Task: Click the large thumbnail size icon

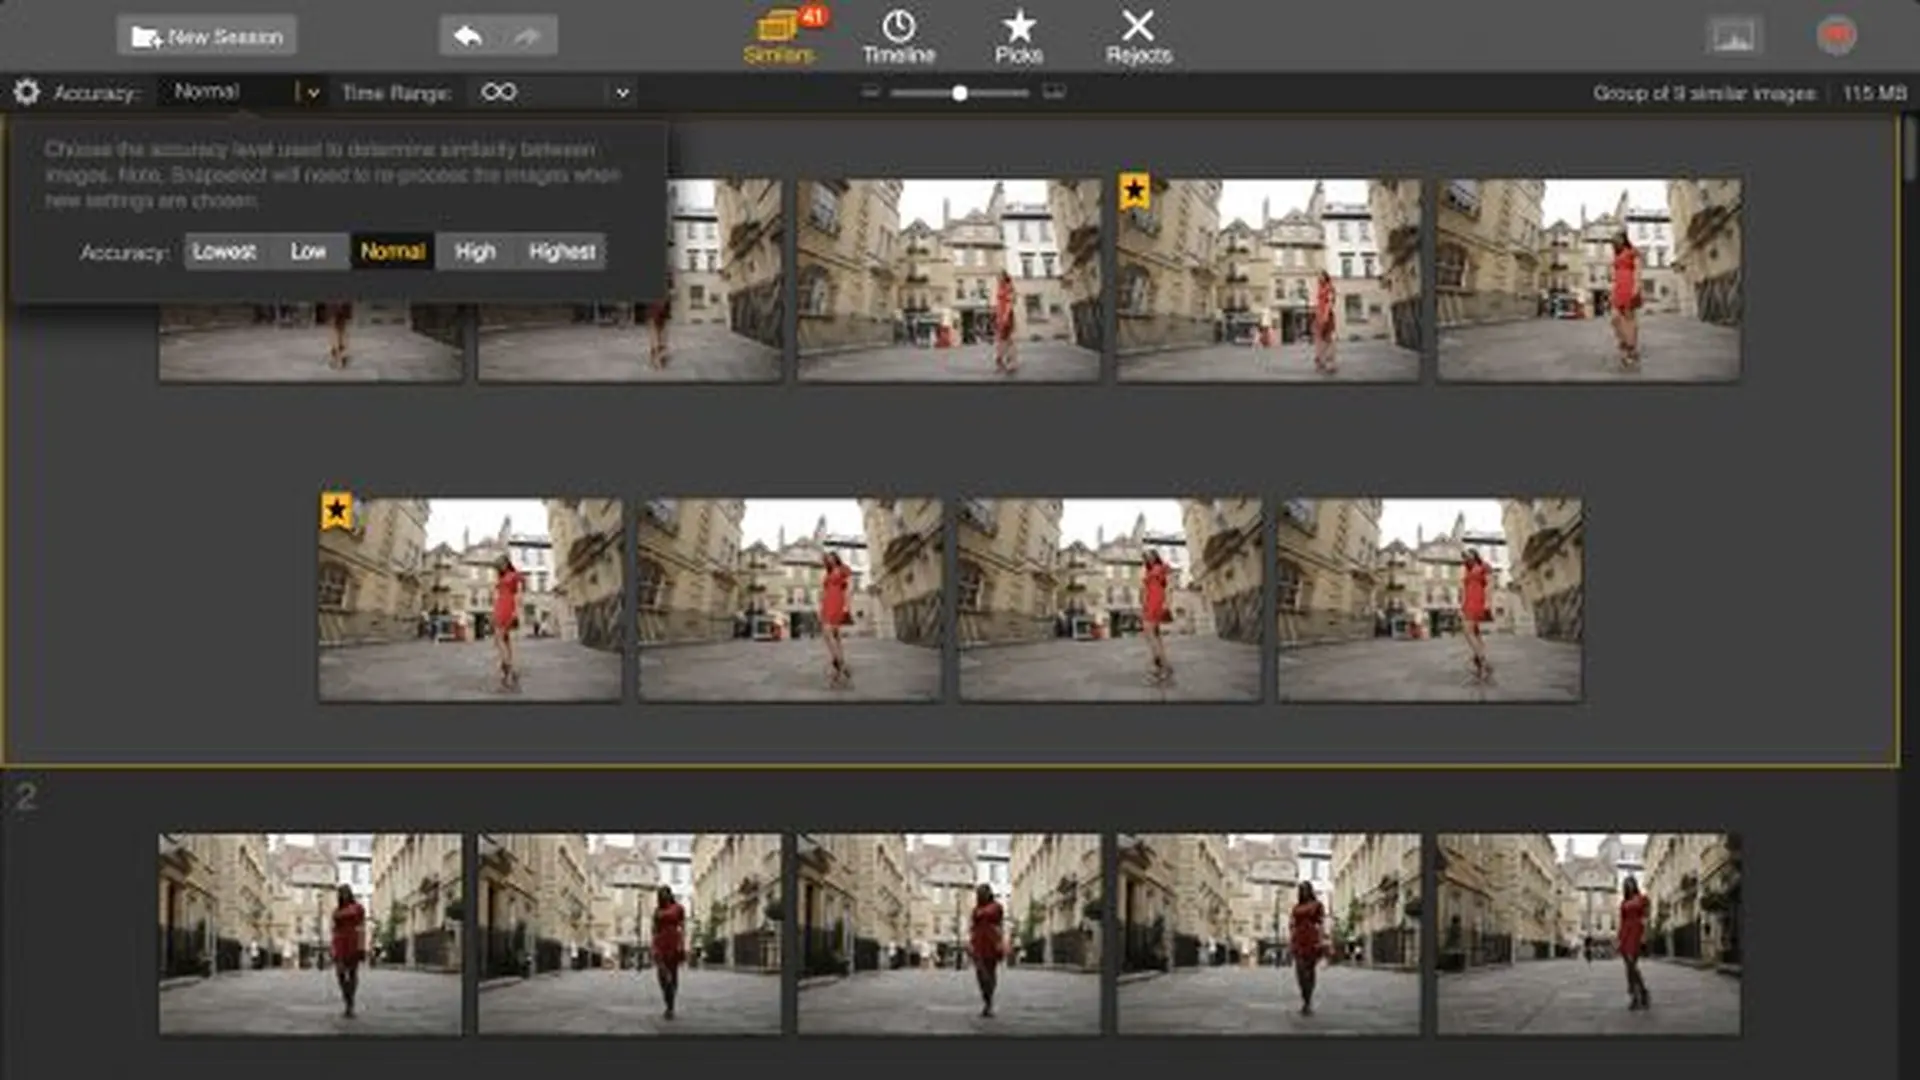Action: click(1053, 92)
